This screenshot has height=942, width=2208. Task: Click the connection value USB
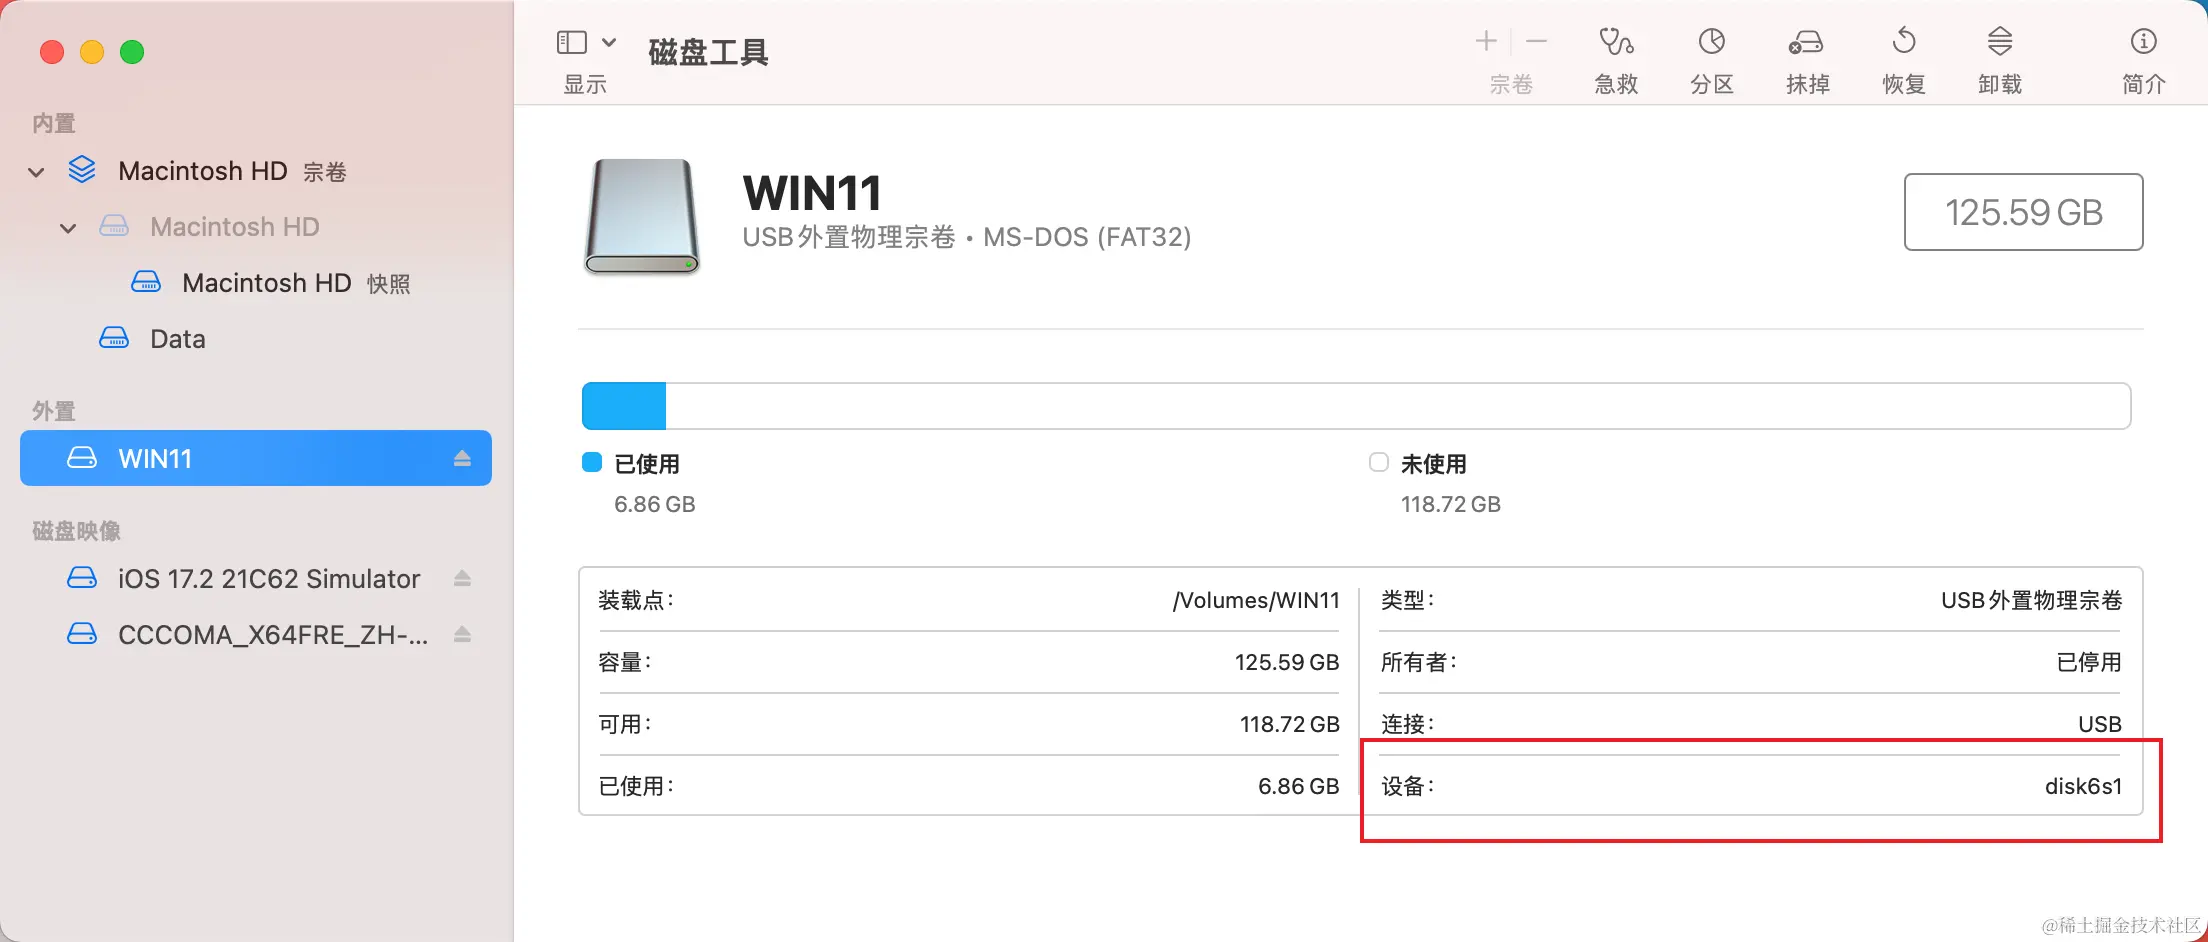2100,724
